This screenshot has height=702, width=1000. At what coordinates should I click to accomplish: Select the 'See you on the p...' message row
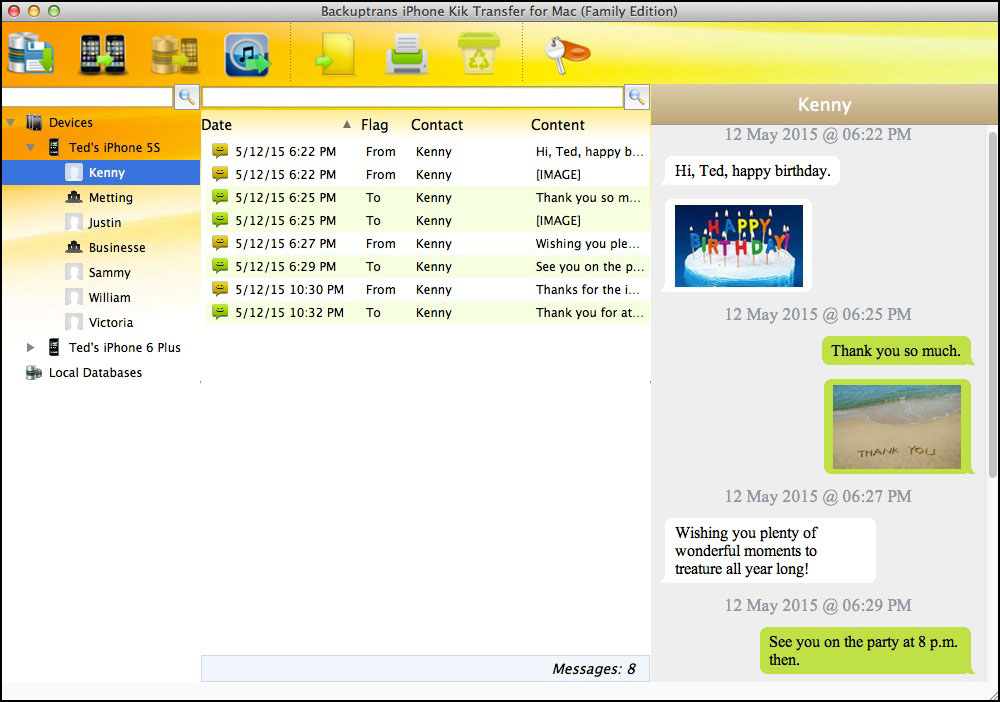click(x=426, y=267)
